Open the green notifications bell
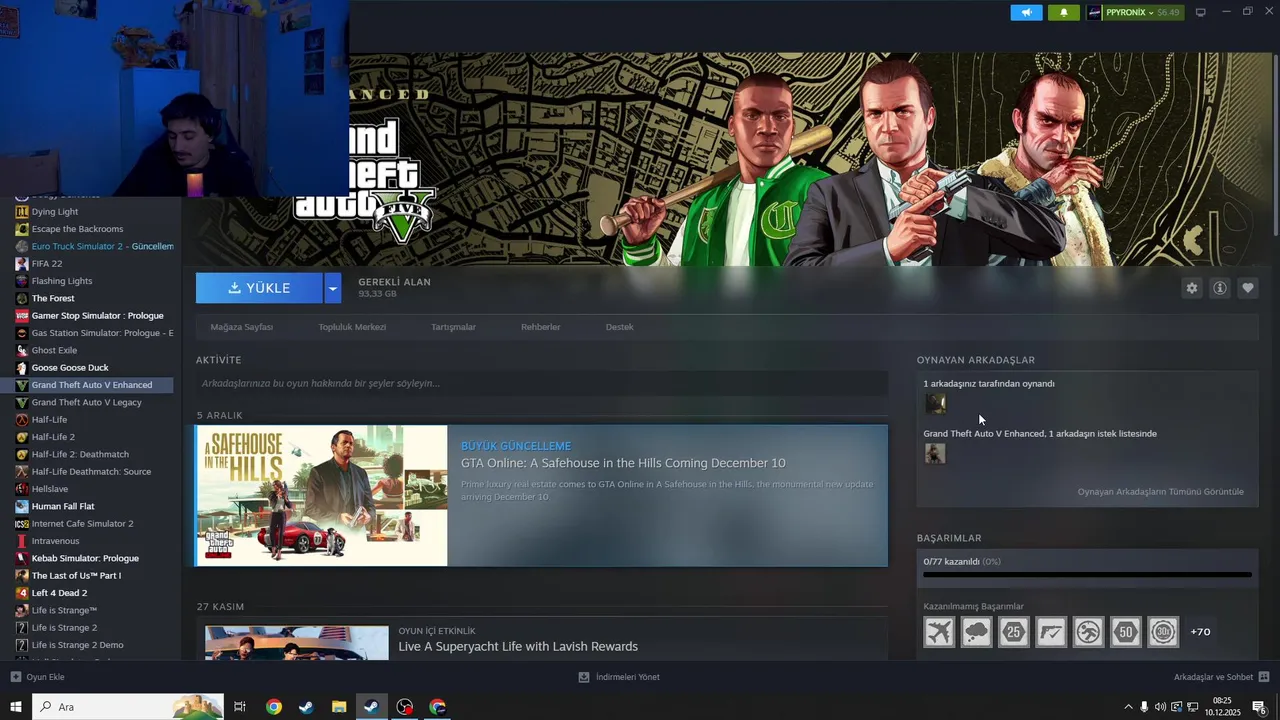The width and height of the screenshot is (1280, 720). [x=1063, y=12]
